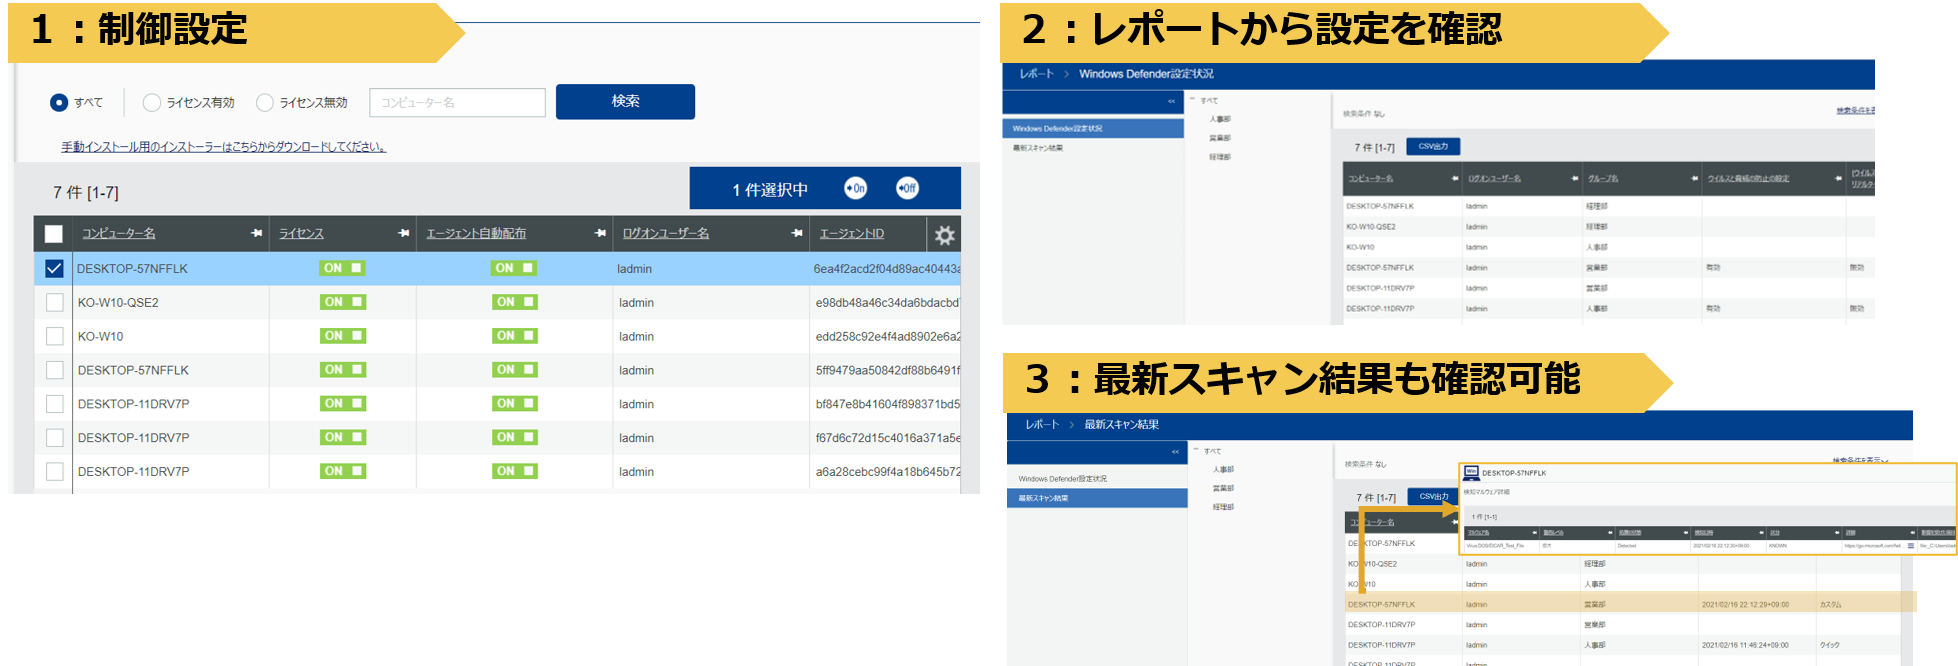Click the agent ID starting with edd258c92e4f
The height and width of the screenshot is (666, 1958).
click(887, 336)
